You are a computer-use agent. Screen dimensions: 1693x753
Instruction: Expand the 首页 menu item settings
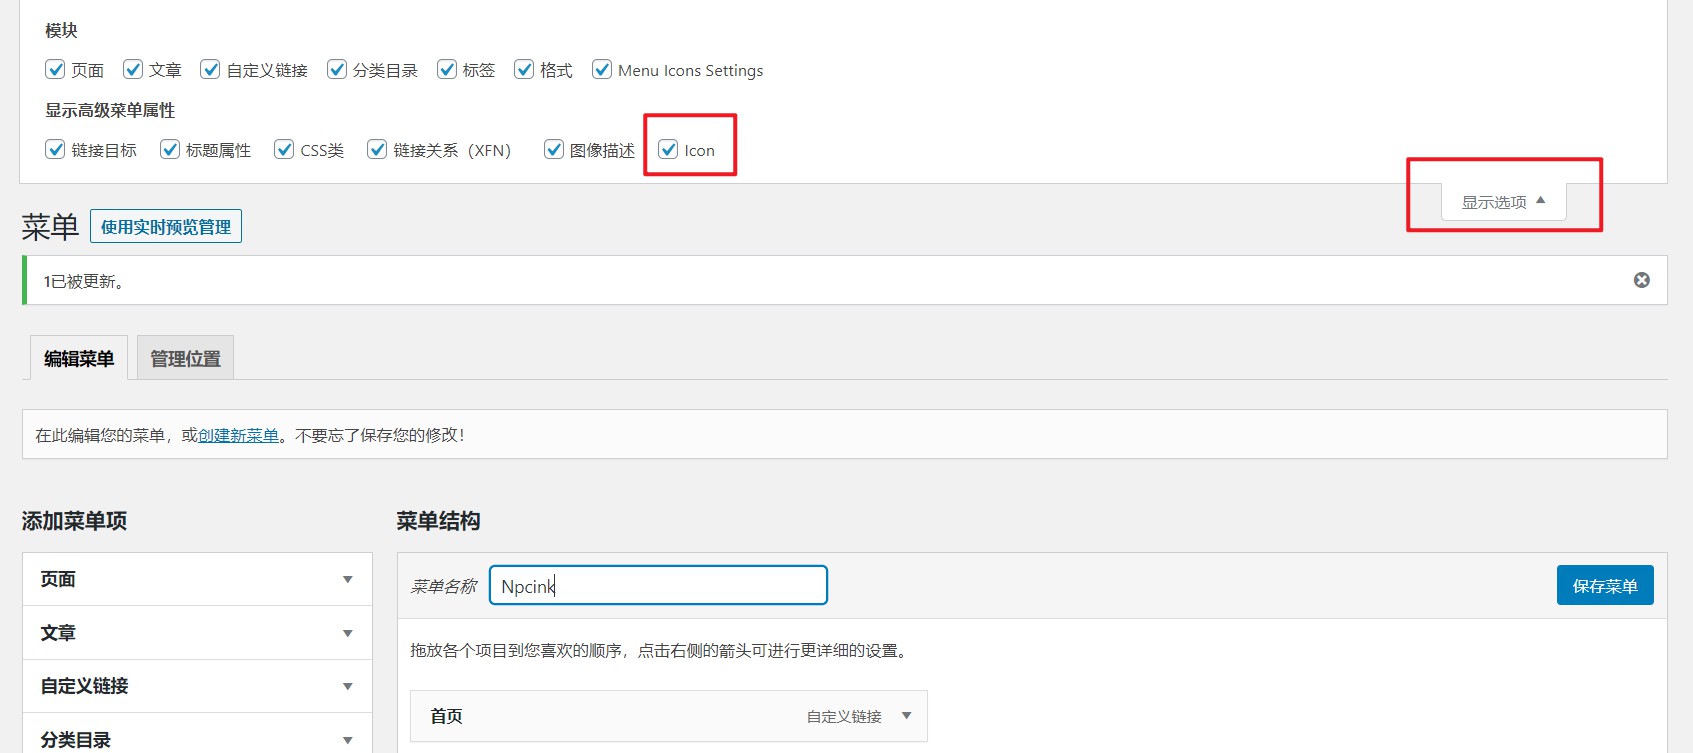coord(906,716)
